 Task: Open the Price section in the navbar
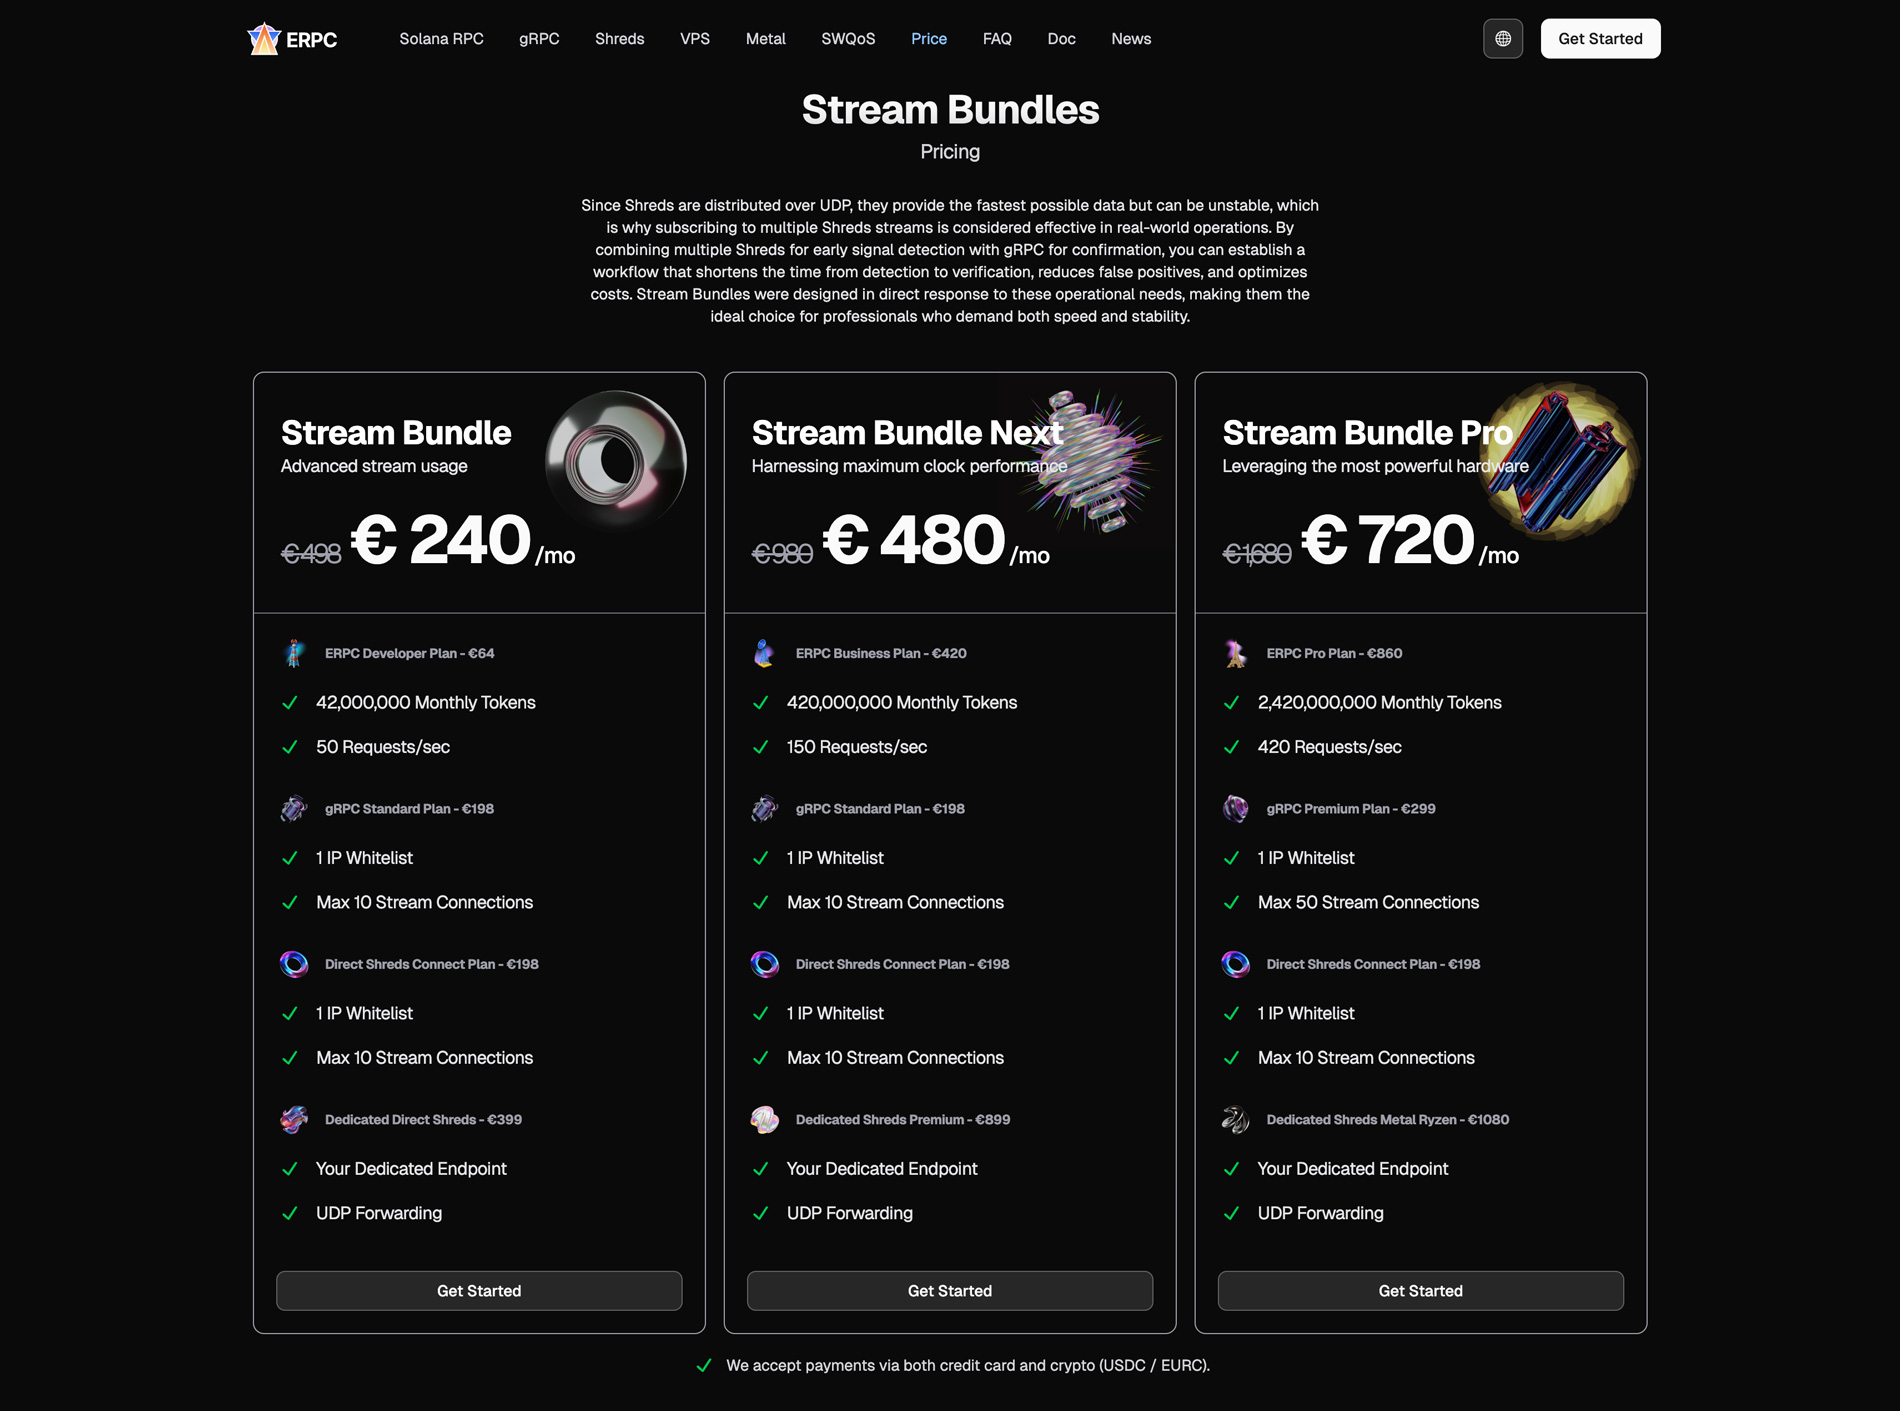pyautogui.click(x=928, y=39)
